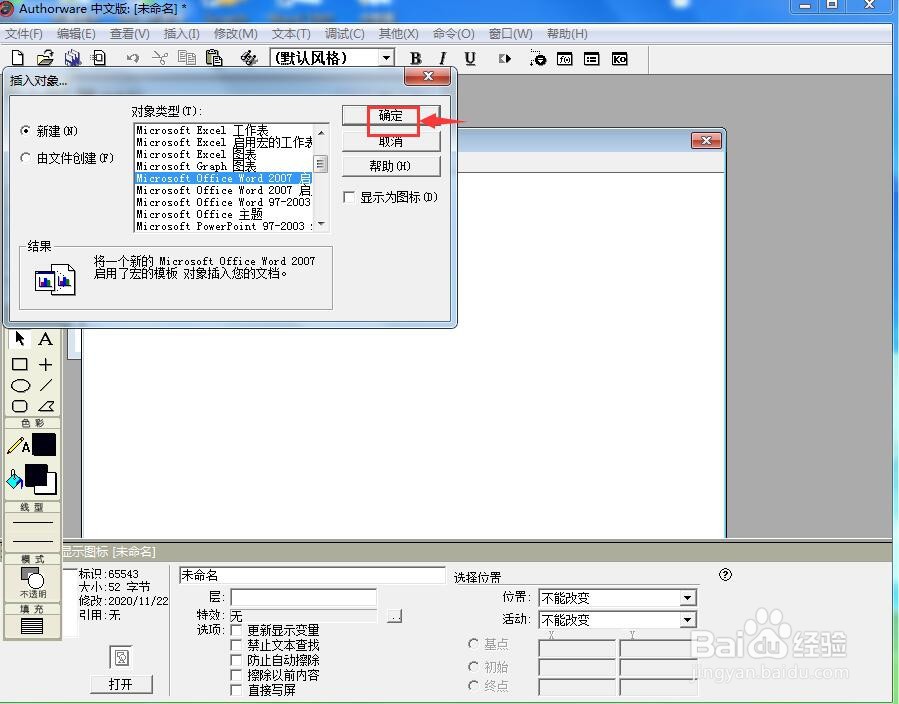899x704 pixels.
Task: Click the Paste clipboard icon
Action: point(214,58)
